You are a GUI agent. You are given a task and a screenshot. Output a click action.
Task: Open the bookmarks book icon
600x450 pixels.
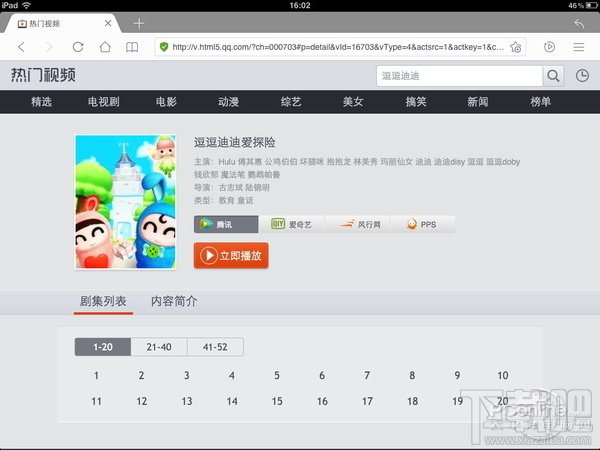132,47
